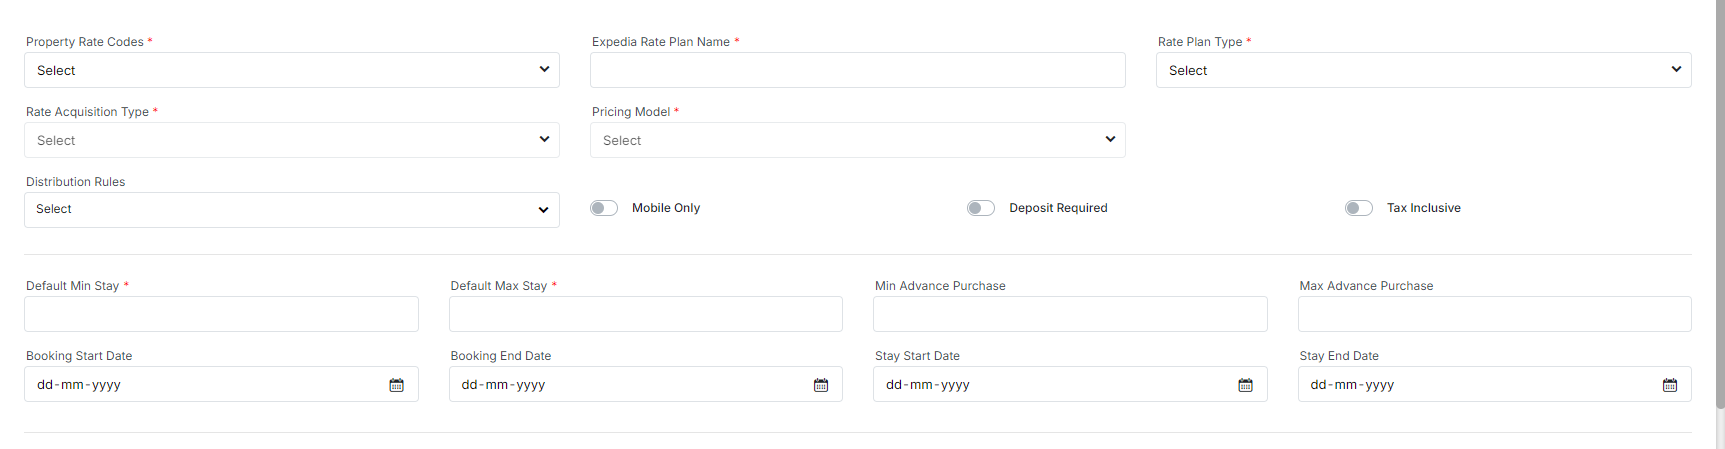The width and height of the screenshot is (1725, 449).
Task: Open Stay Start Date calendar picker
Action: point(1245,385)
